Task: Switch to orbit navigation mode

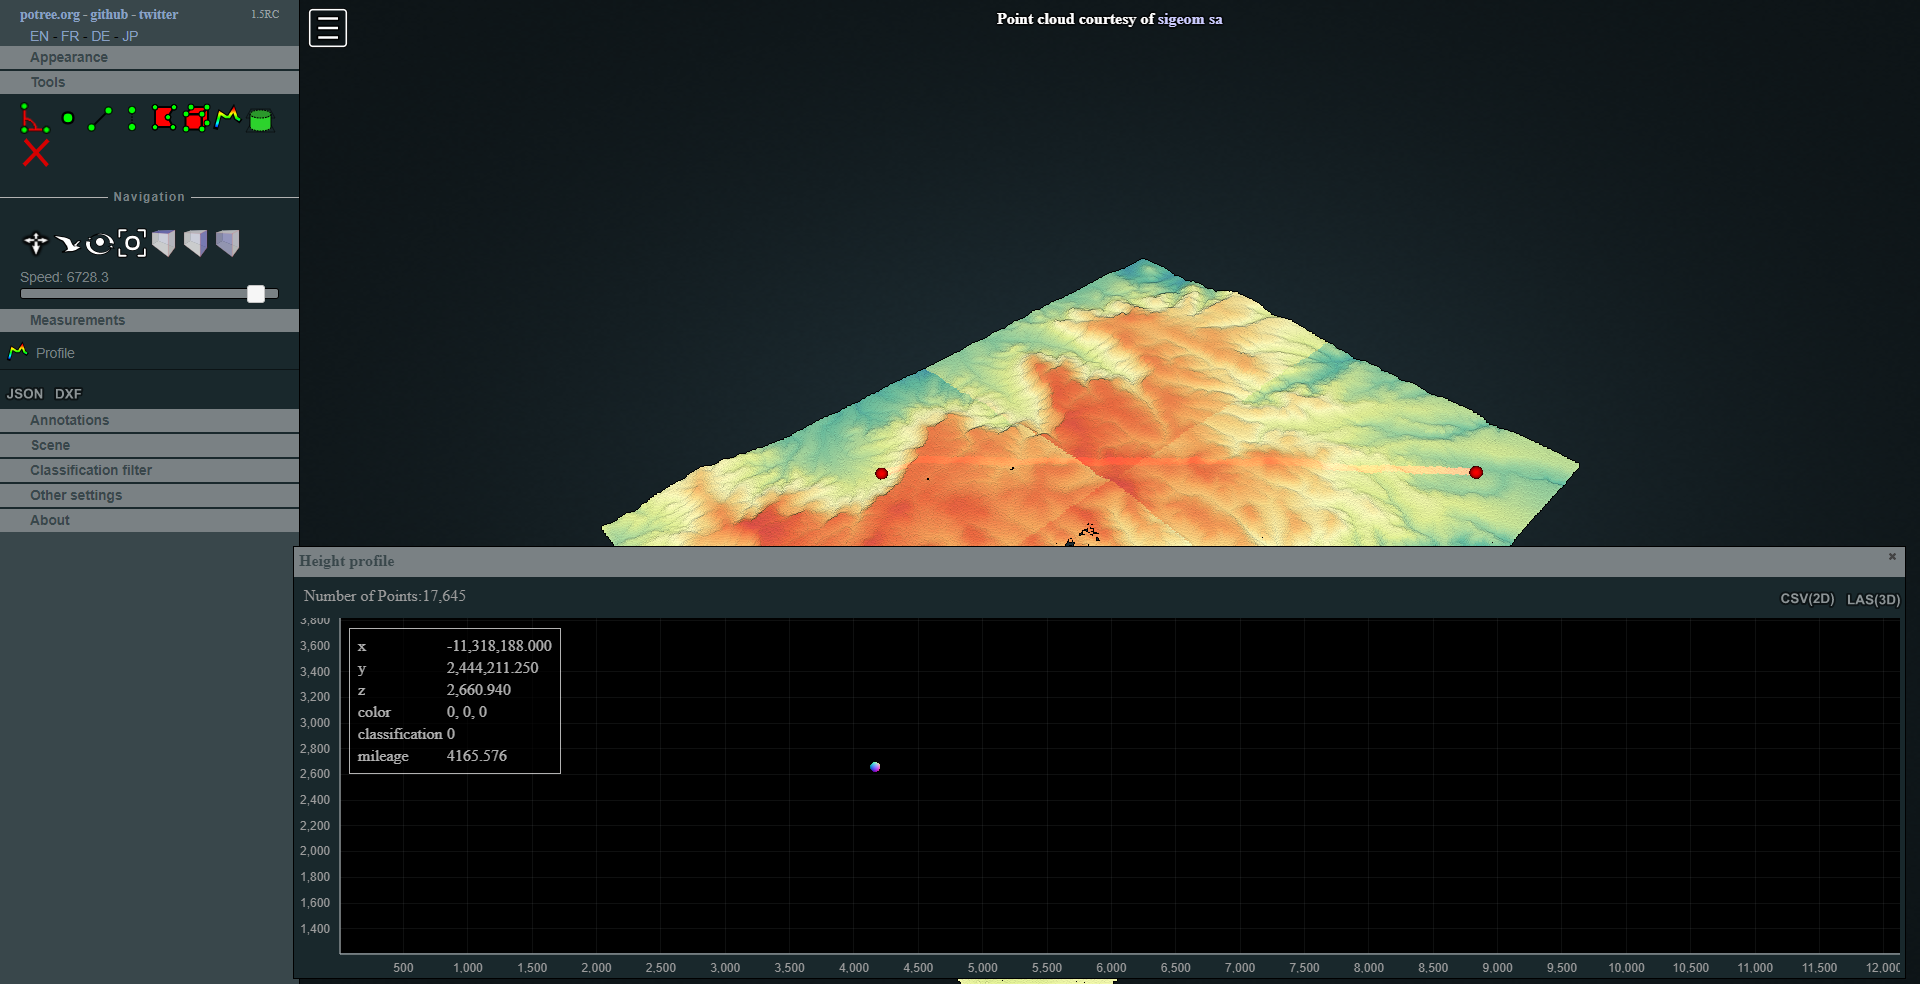Action: click(x=101, y=242)
